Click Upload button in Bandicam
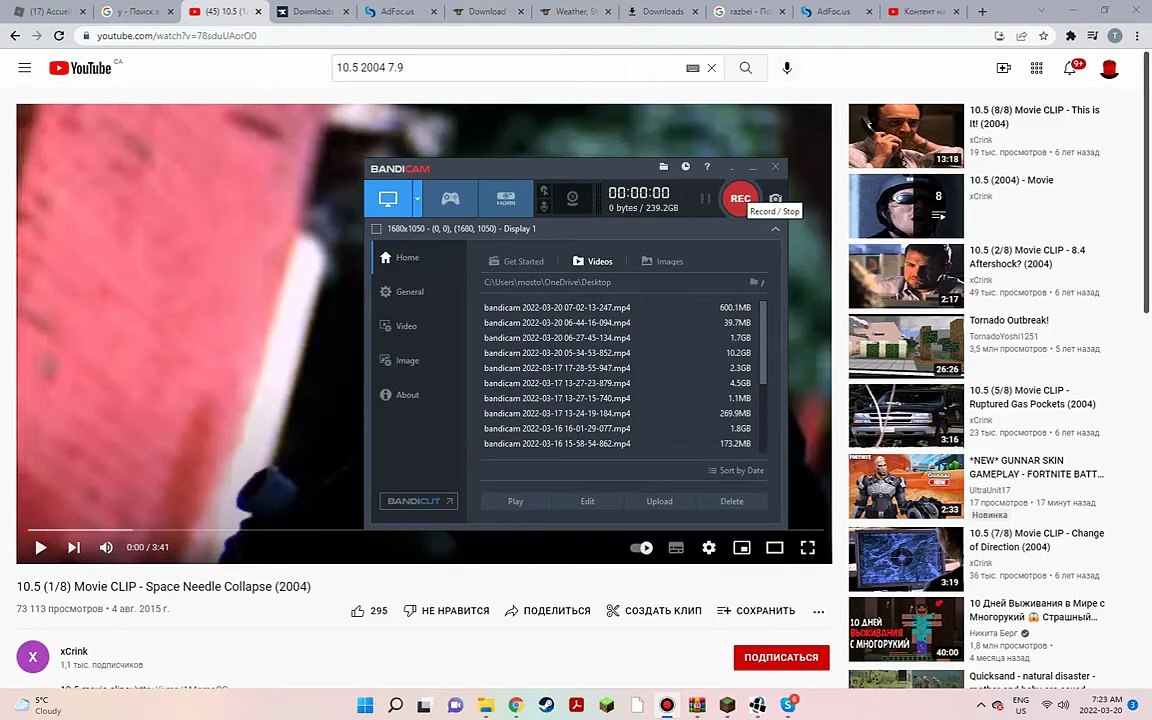Image resolution: width=1152 pixels, height=720 pixels. 659,502
